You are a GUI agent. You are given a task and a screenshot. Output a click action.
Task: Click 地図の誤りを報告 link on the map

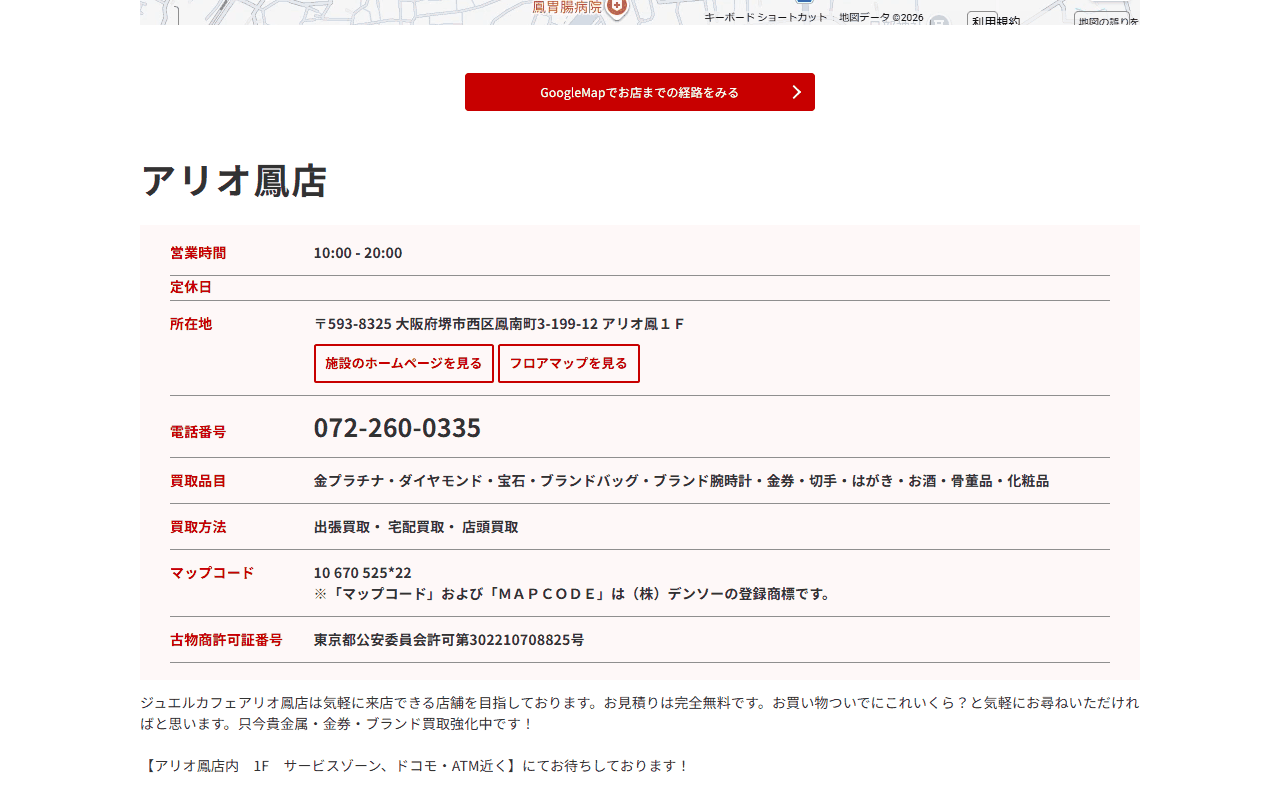click(1107, 20)
